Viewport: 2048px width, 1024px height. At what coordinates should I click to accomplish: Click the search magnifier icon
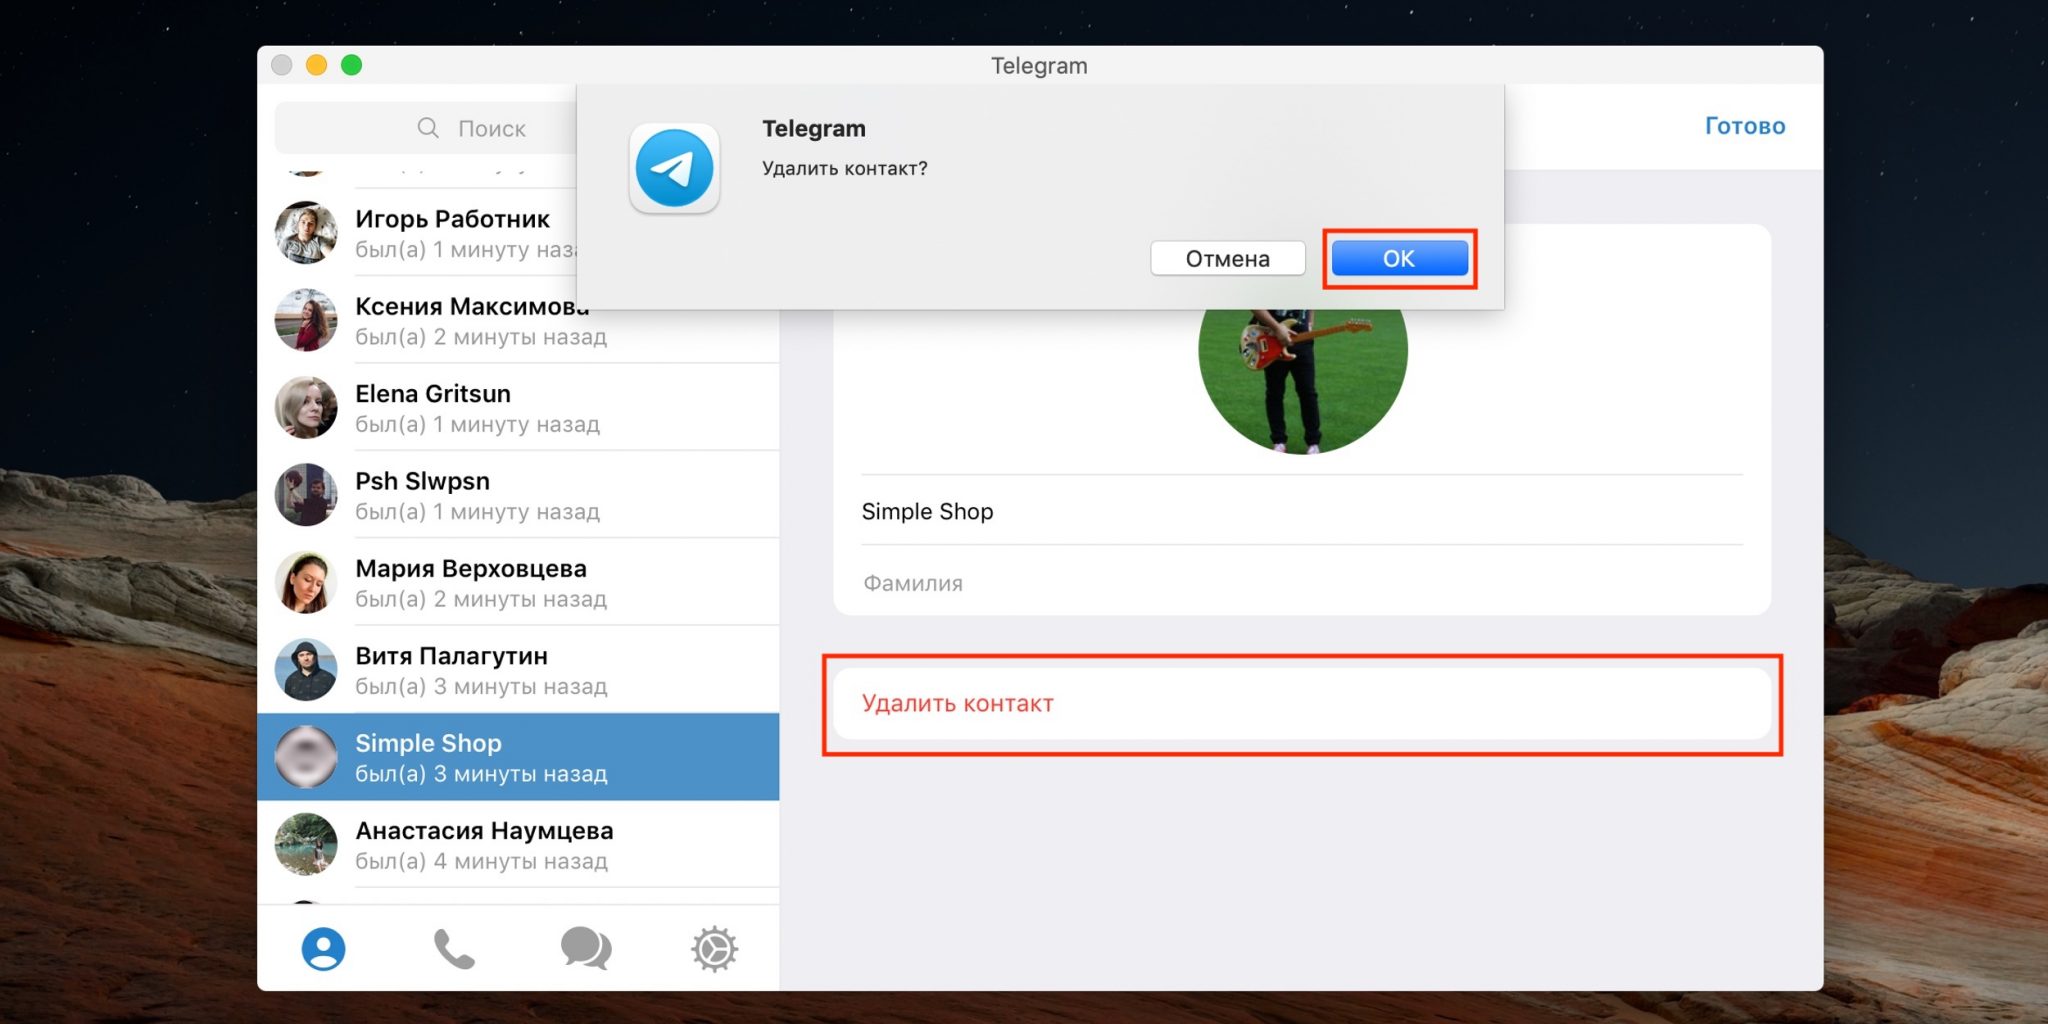tap(428, 128)
